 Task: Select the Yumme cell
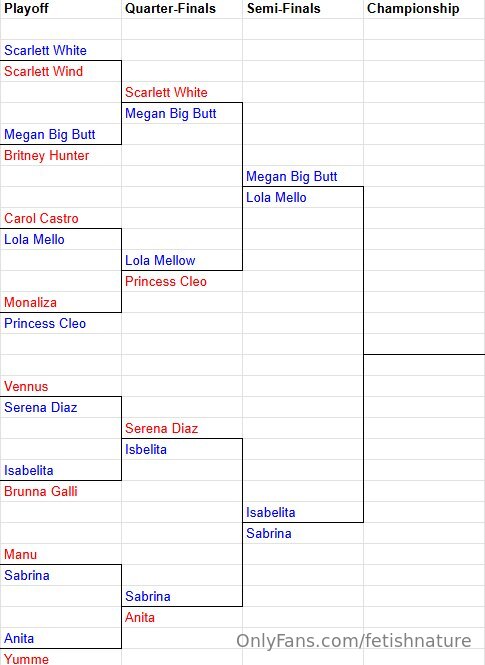61,658
